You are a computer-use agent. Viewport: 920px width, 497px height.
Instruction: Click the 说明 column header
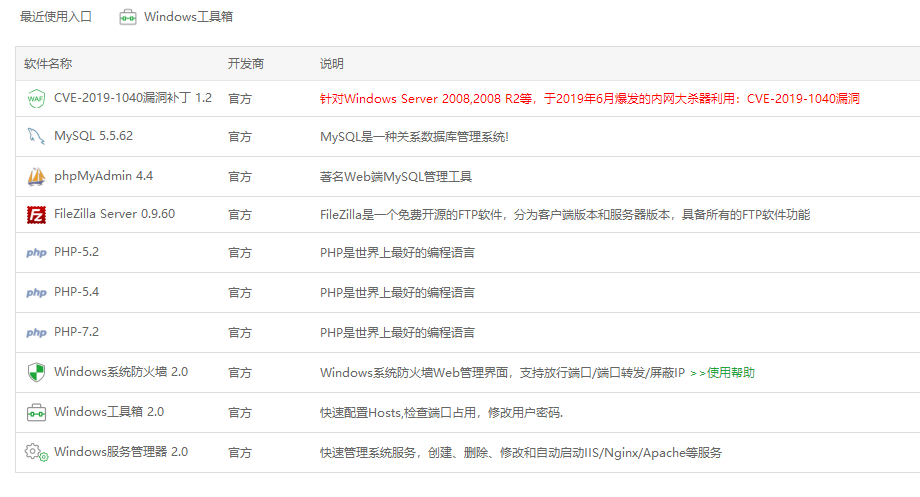pyautogui.click(x=332, y=63)
